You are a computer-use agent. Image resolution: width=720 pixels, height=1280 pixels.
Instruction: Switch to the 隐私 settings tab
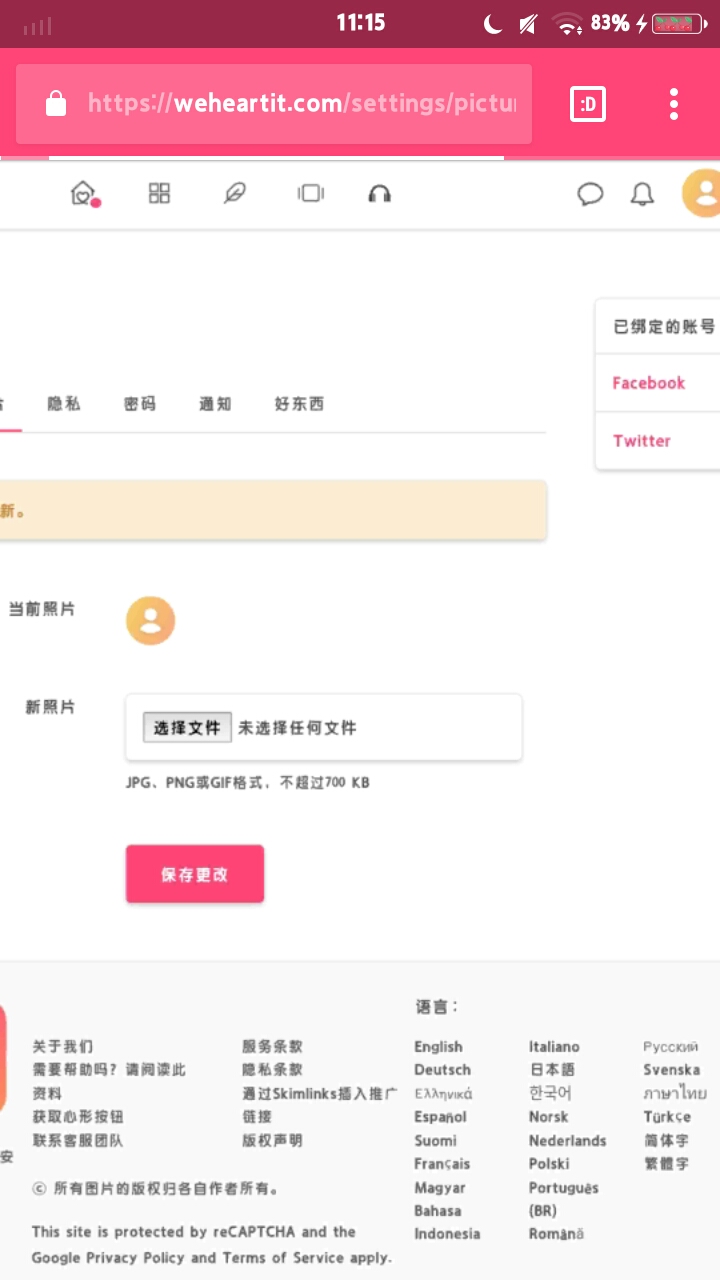pos(64,404)
